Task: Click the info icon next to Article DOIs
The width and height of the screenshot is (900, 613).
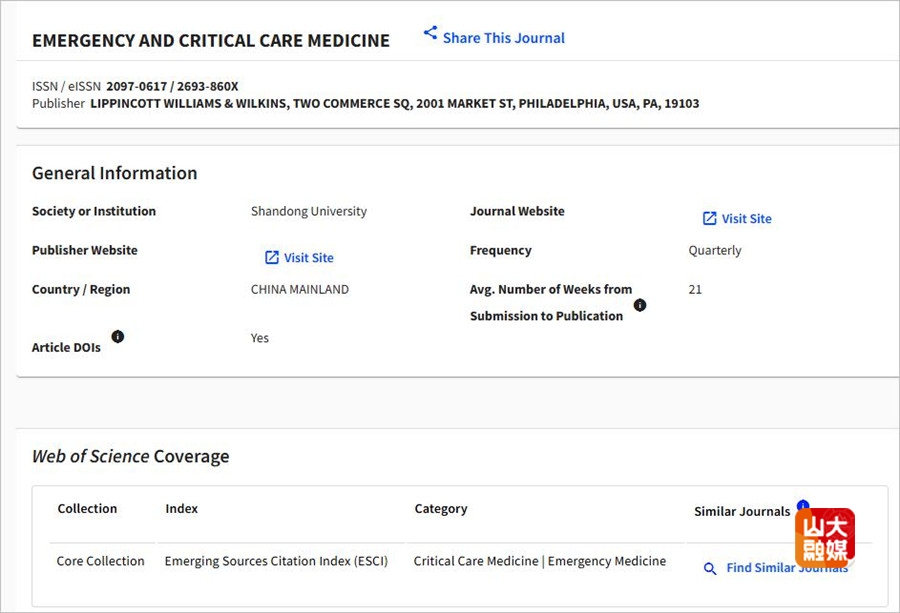Action: point(118,337)
